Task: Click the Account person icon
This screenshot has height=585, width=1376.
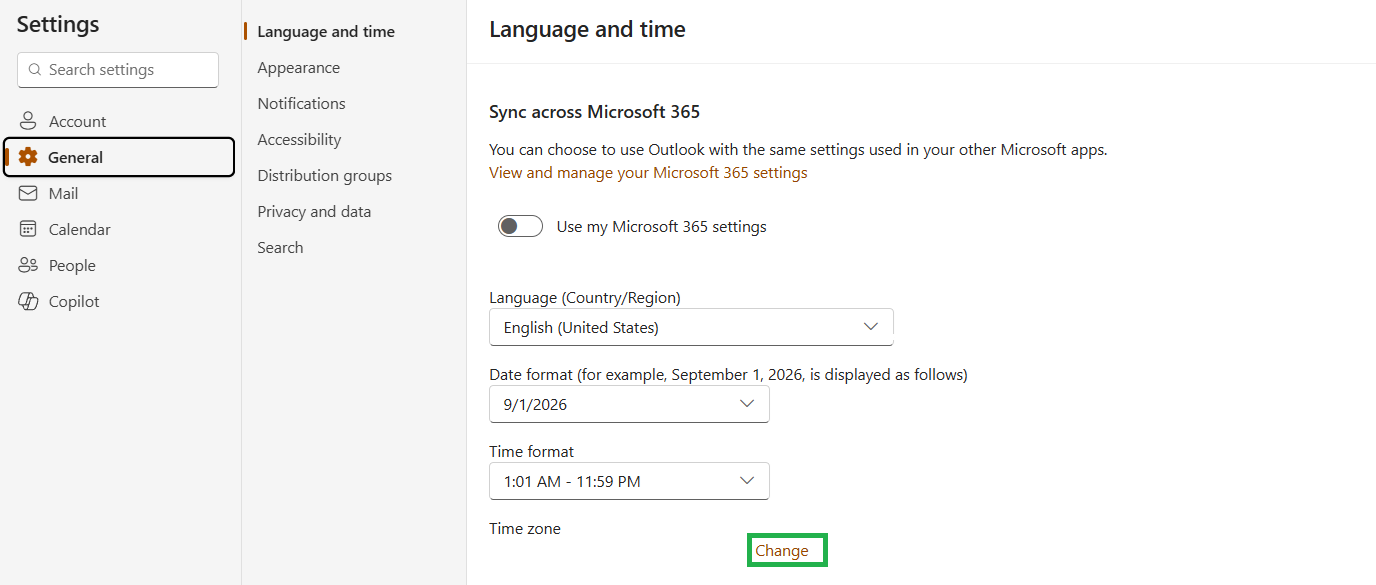Action: pyautogui.click(x=28, y=121)
